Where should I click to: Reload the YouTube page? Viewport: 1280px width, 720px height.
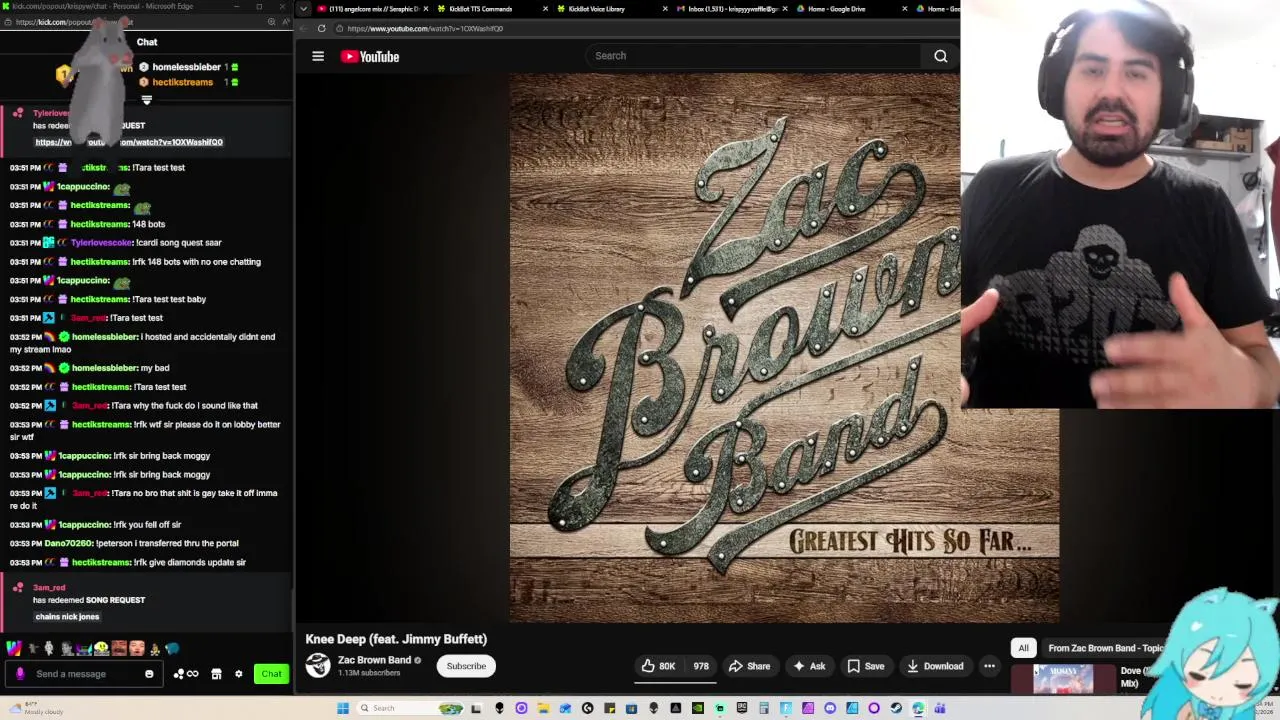[x=321, y=28]
